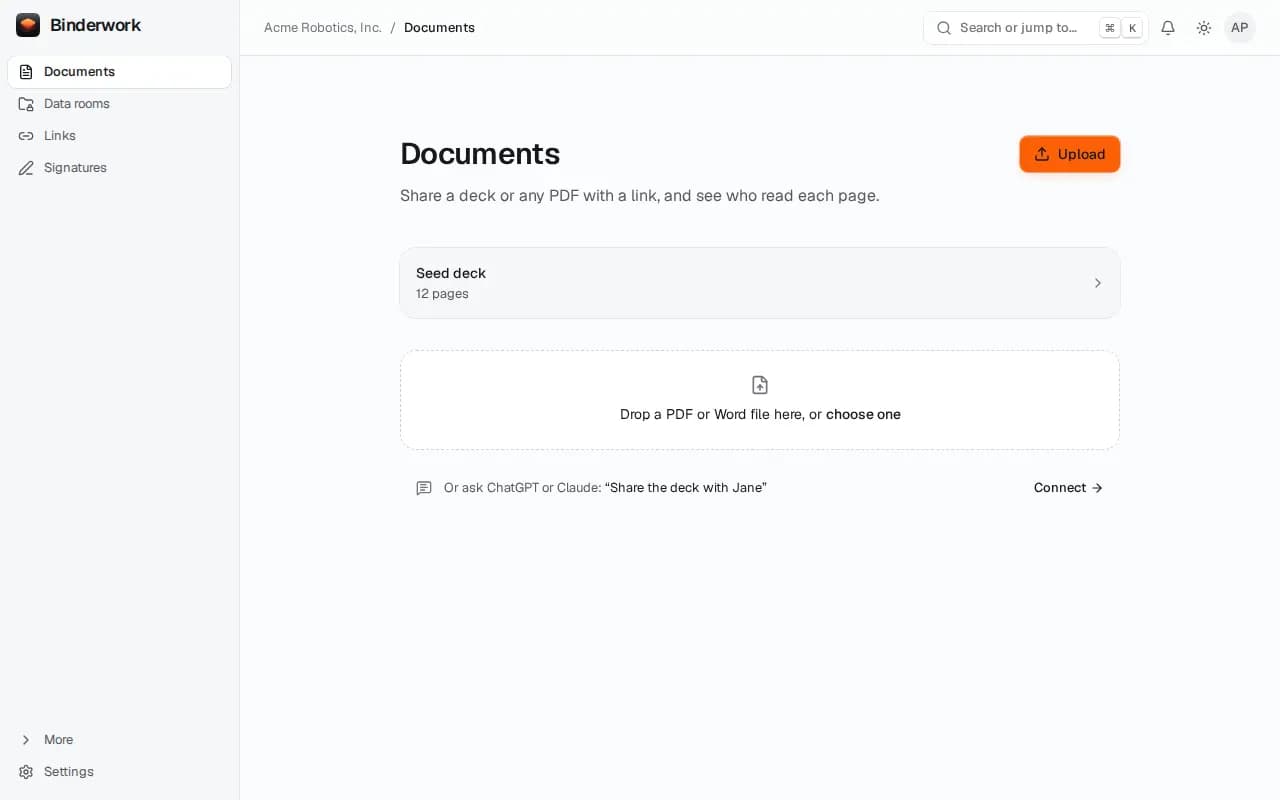
Task: Click the choose one link
Action: 863,414
